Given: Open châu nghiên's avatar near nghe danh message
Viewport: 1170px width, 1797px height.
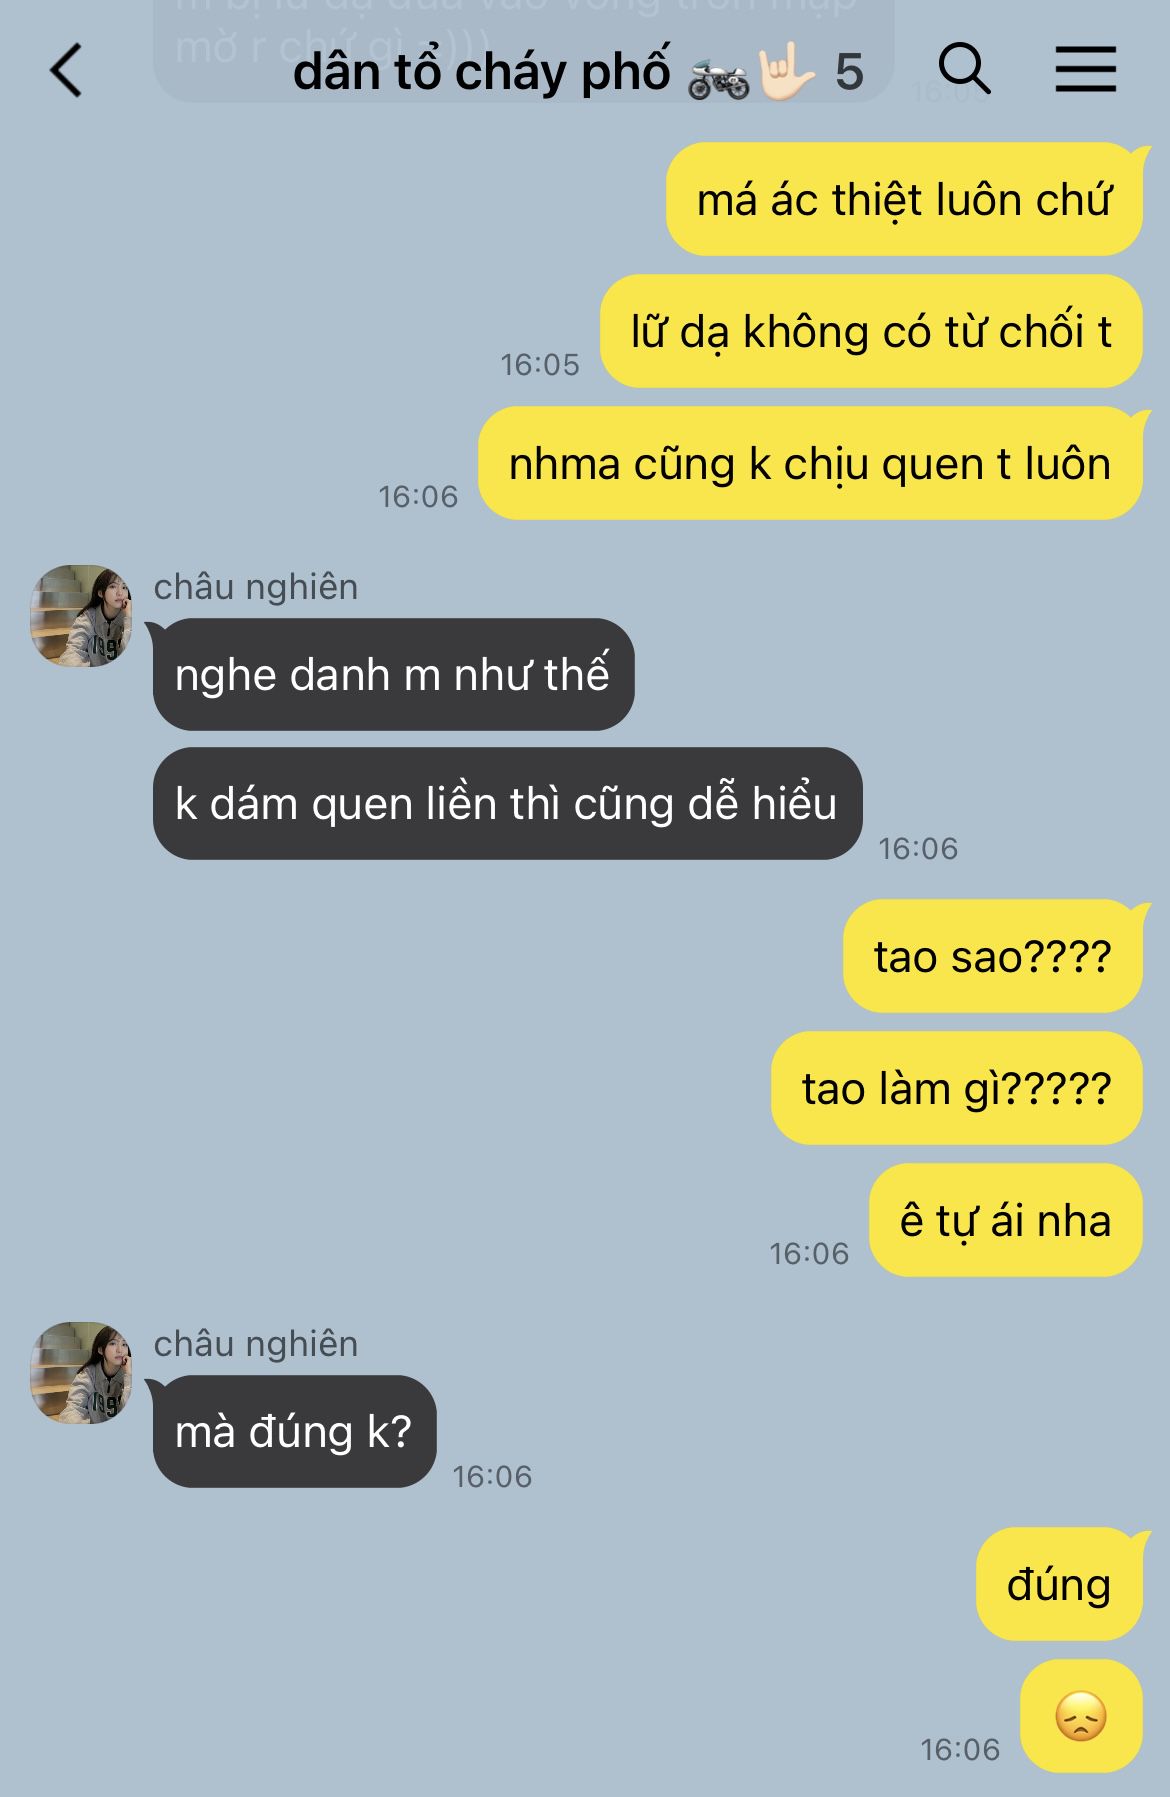Looking at the screenshot, I should [81, 615].
